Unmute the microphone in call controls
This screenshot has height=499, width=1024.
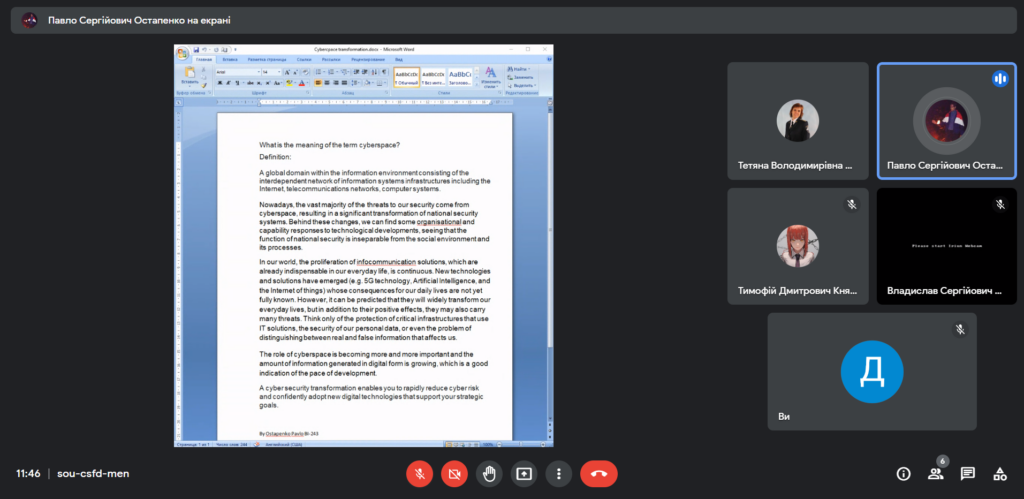coord(420,473)
